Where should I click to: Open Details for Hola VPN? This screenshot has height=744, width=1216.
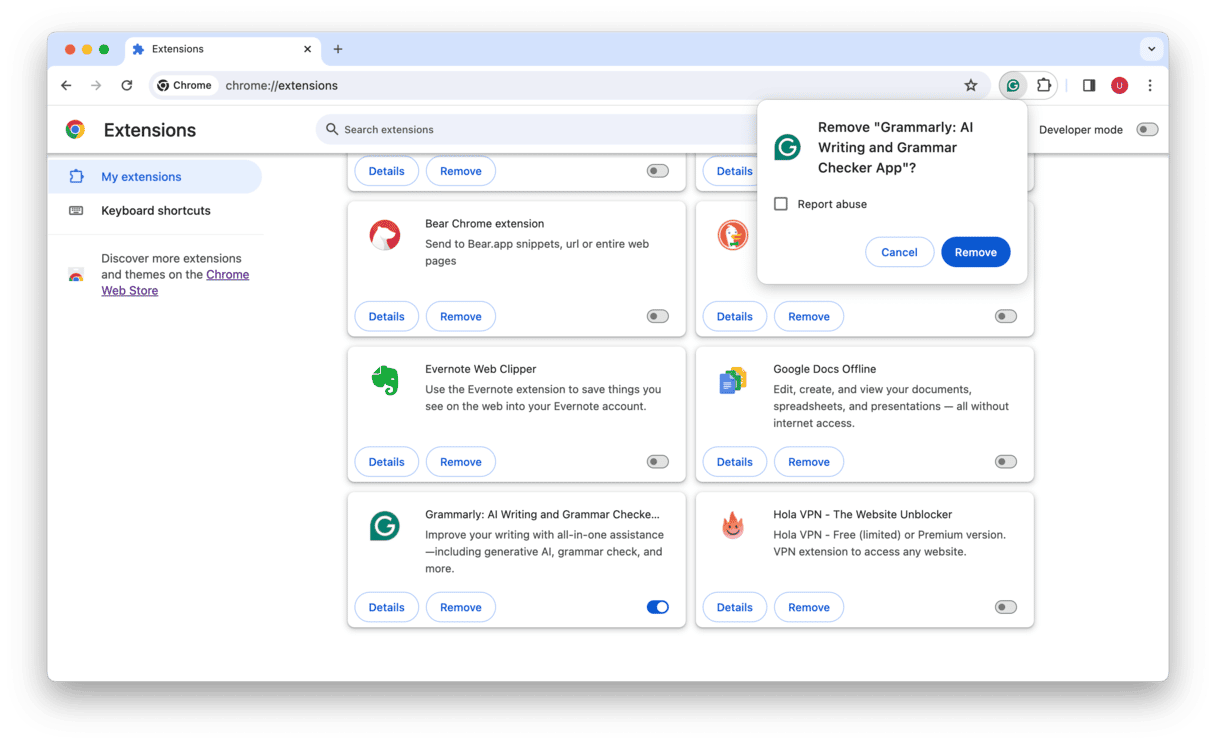pos(734,607)
